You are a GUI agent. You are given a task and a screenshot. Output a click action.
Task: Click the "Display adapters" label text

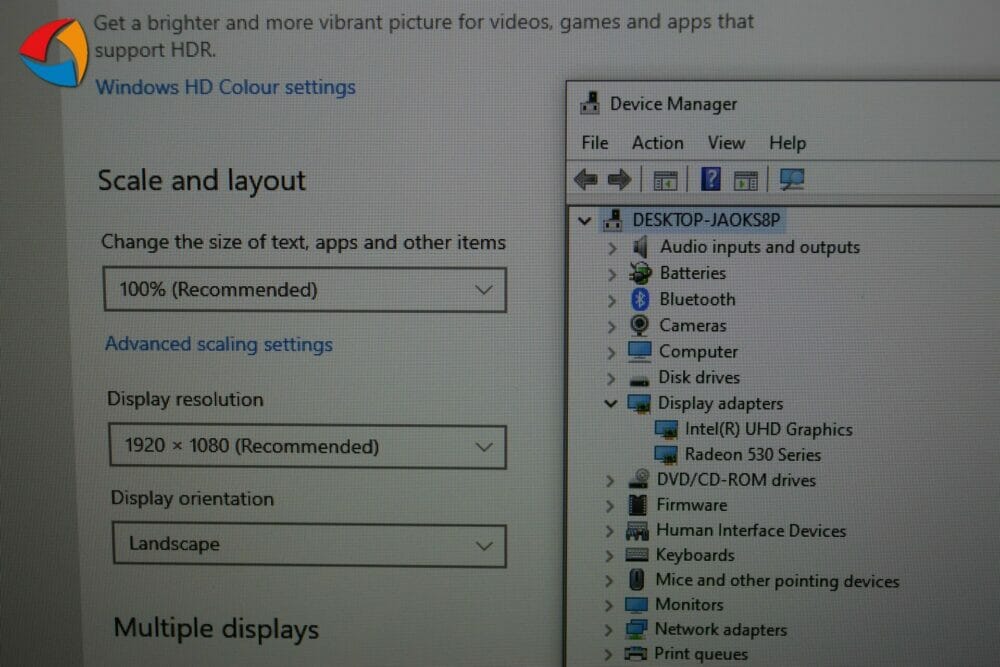720,404
